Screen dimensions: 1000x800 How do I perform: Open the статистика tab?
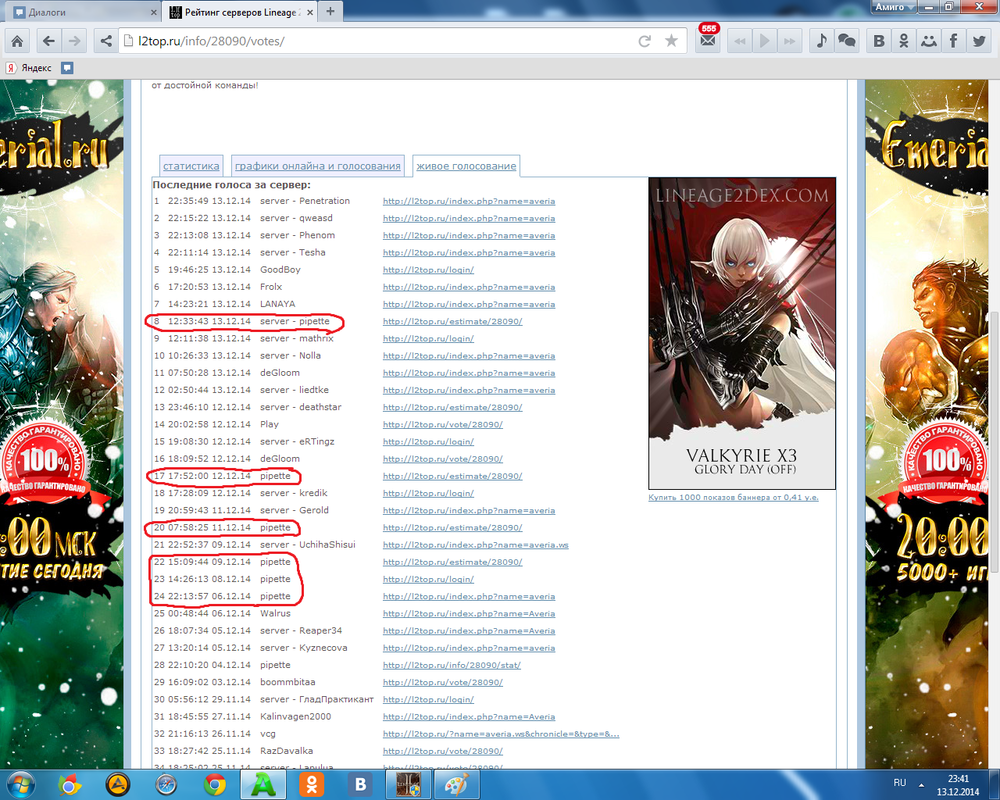(x=191, y=166)
